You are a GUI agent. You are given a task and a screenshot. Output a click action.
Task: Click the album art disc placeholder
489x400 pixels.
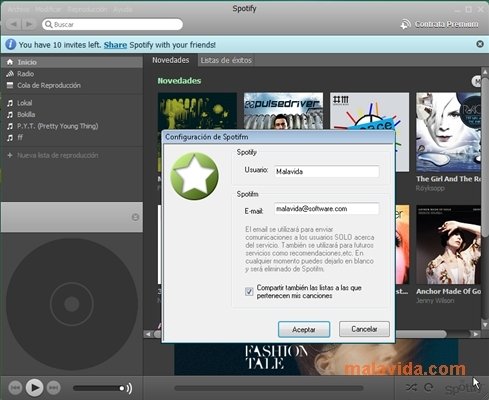[x=72, y=304]
